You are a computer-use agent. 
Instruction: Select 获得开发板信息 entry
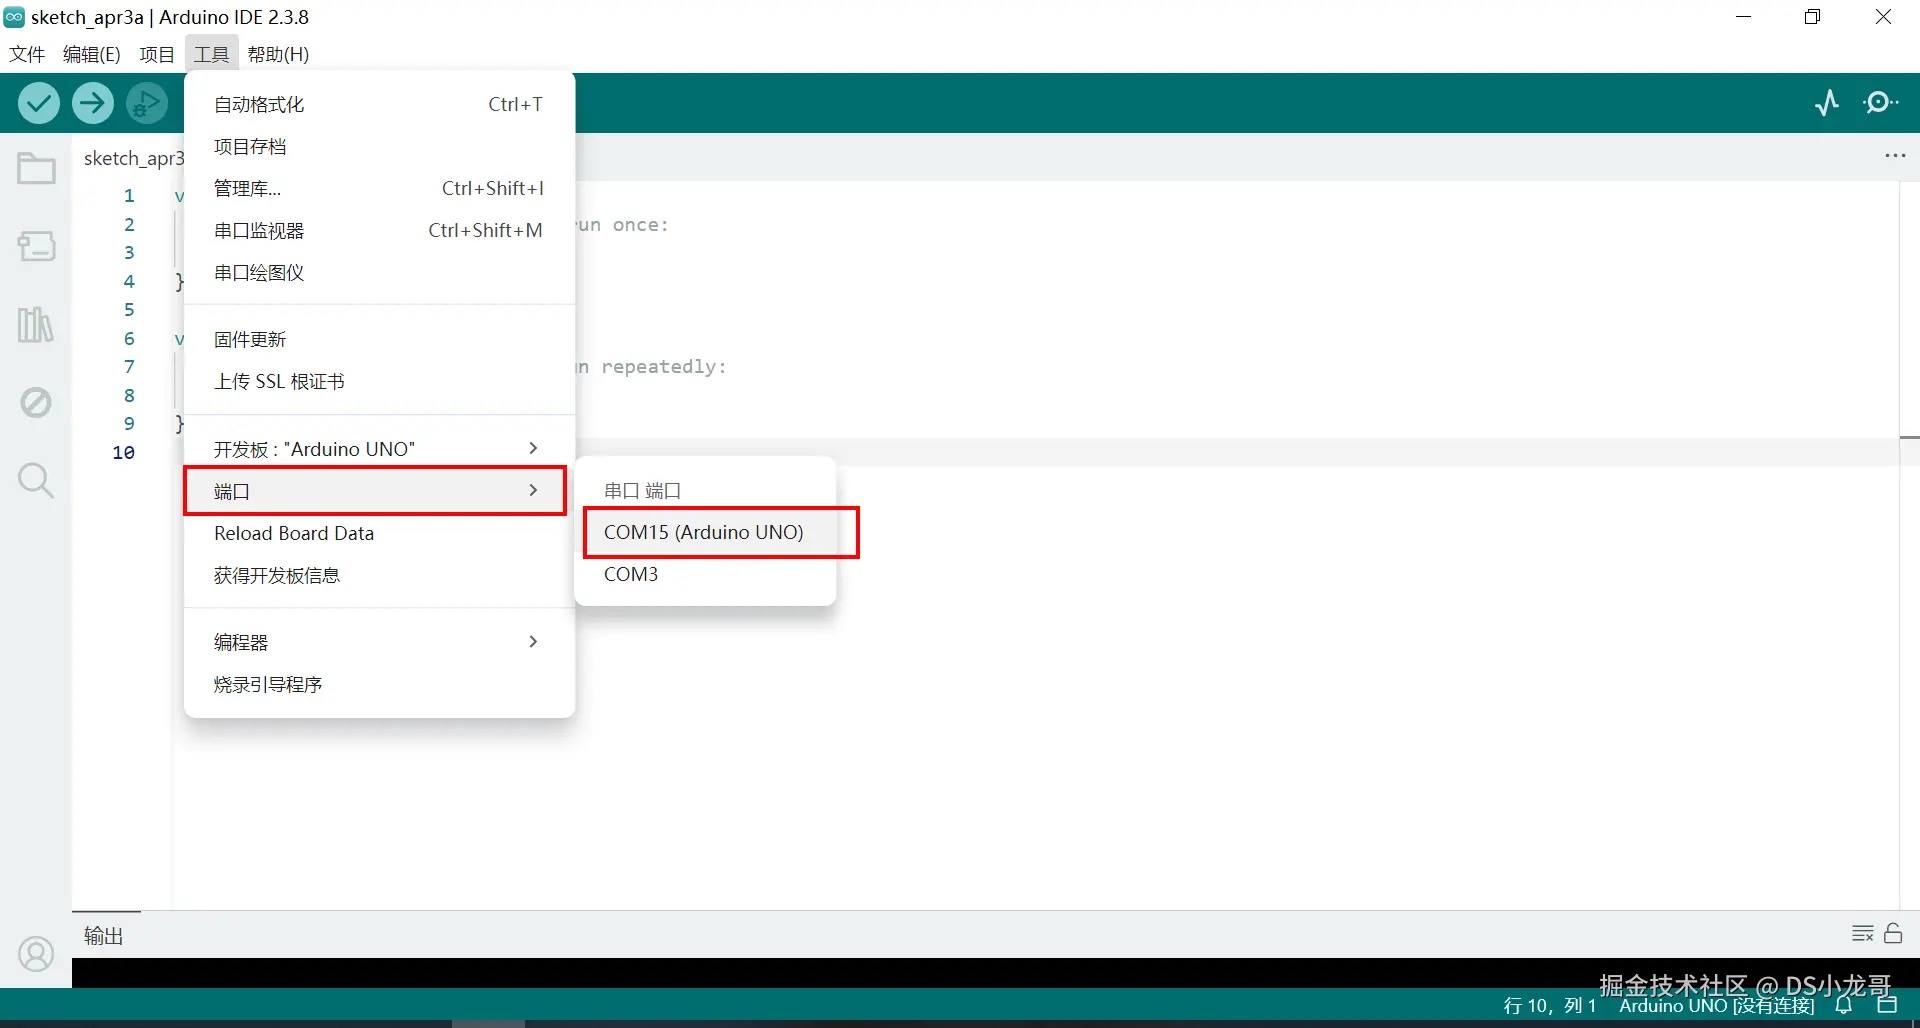click(379, 575)
